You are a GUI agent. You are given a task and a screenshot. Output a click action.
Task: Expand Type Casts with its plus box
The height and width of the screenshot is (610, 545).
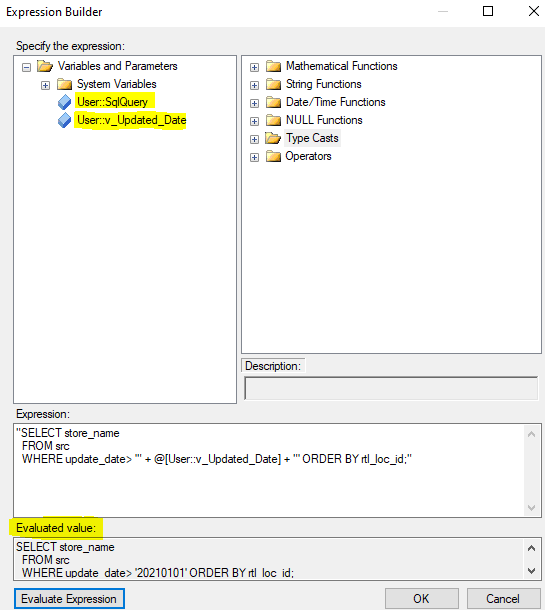coord(254,139)
